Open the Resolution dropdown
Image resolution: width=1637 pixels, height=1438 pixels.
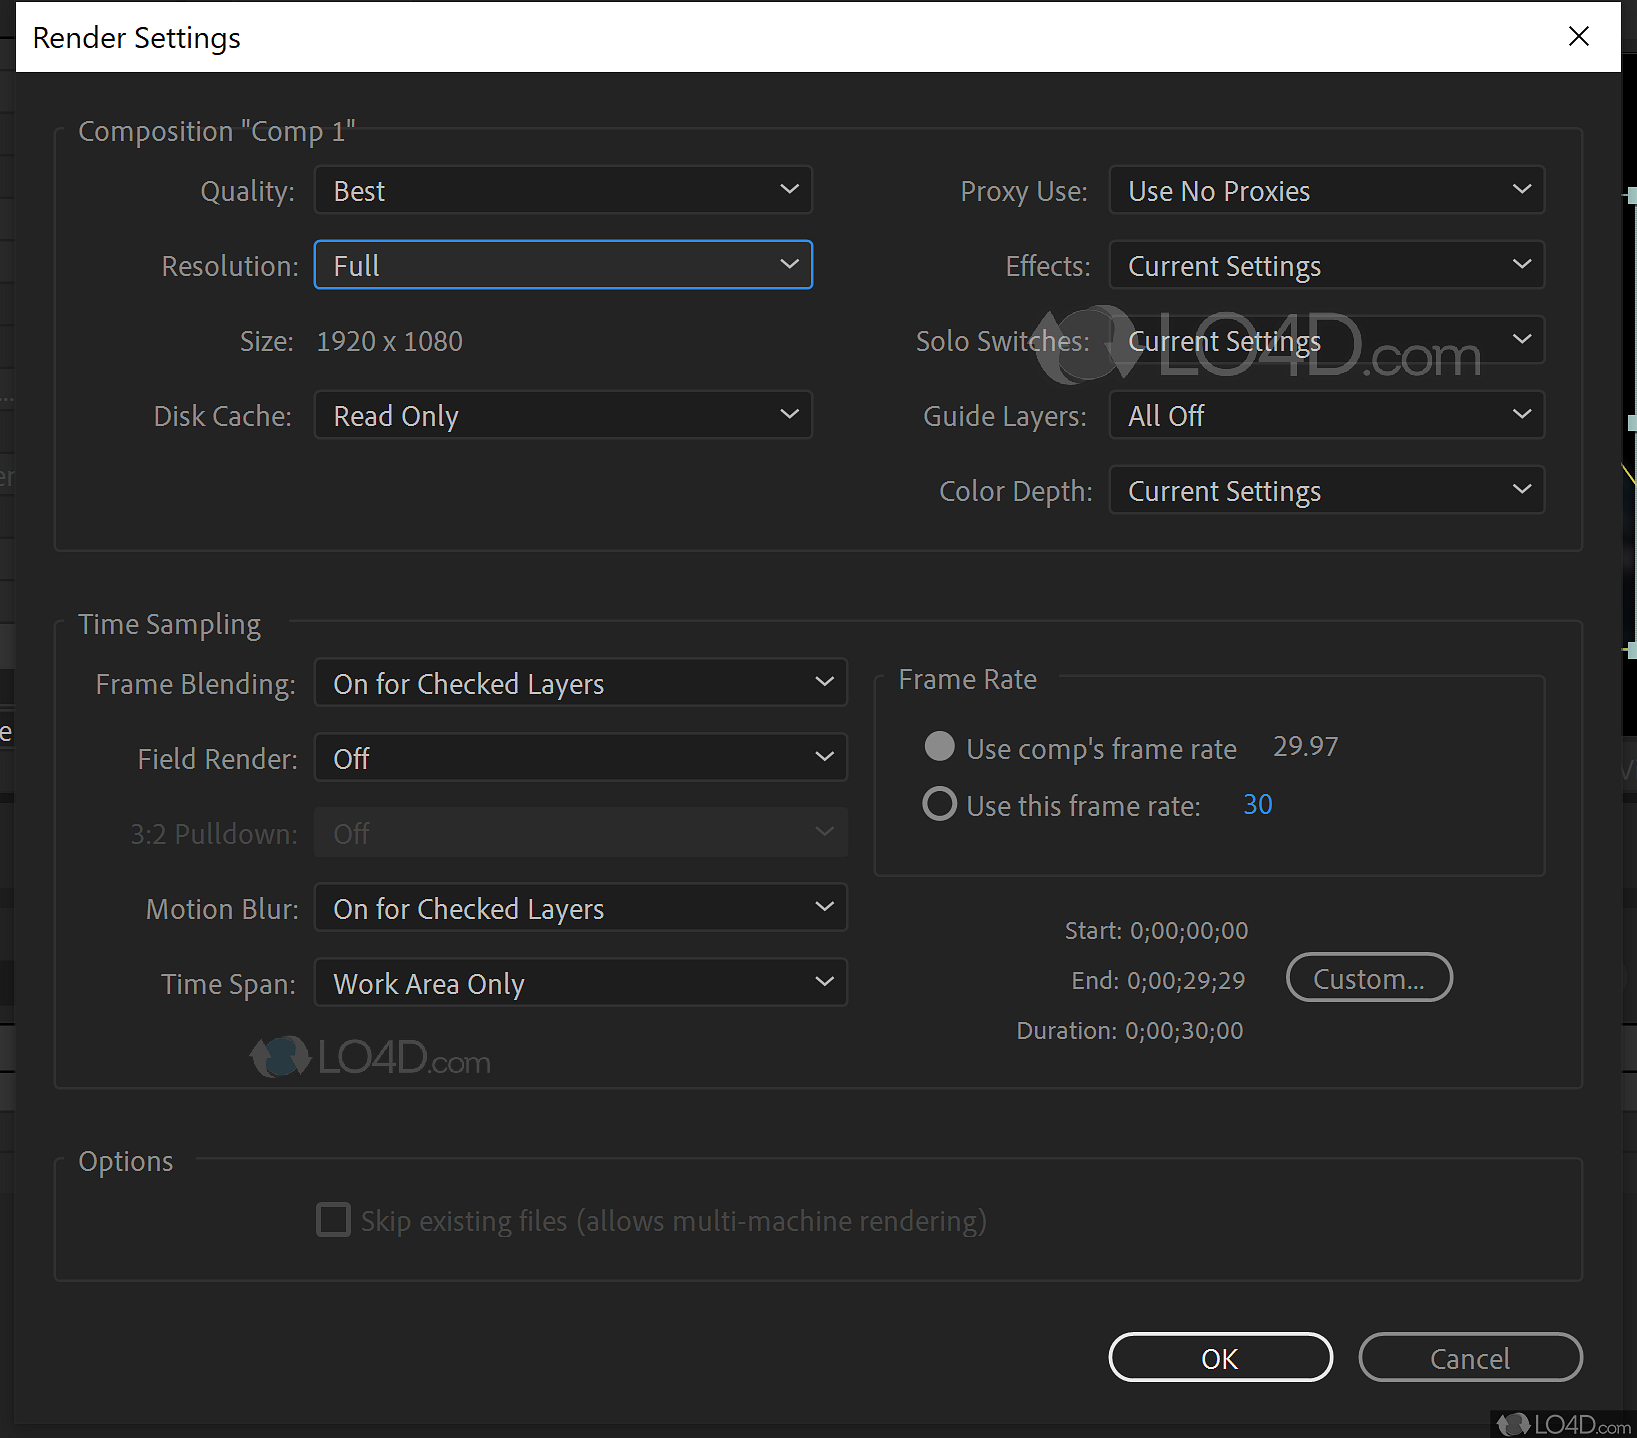pyautogui.click(x=562, y=265)
